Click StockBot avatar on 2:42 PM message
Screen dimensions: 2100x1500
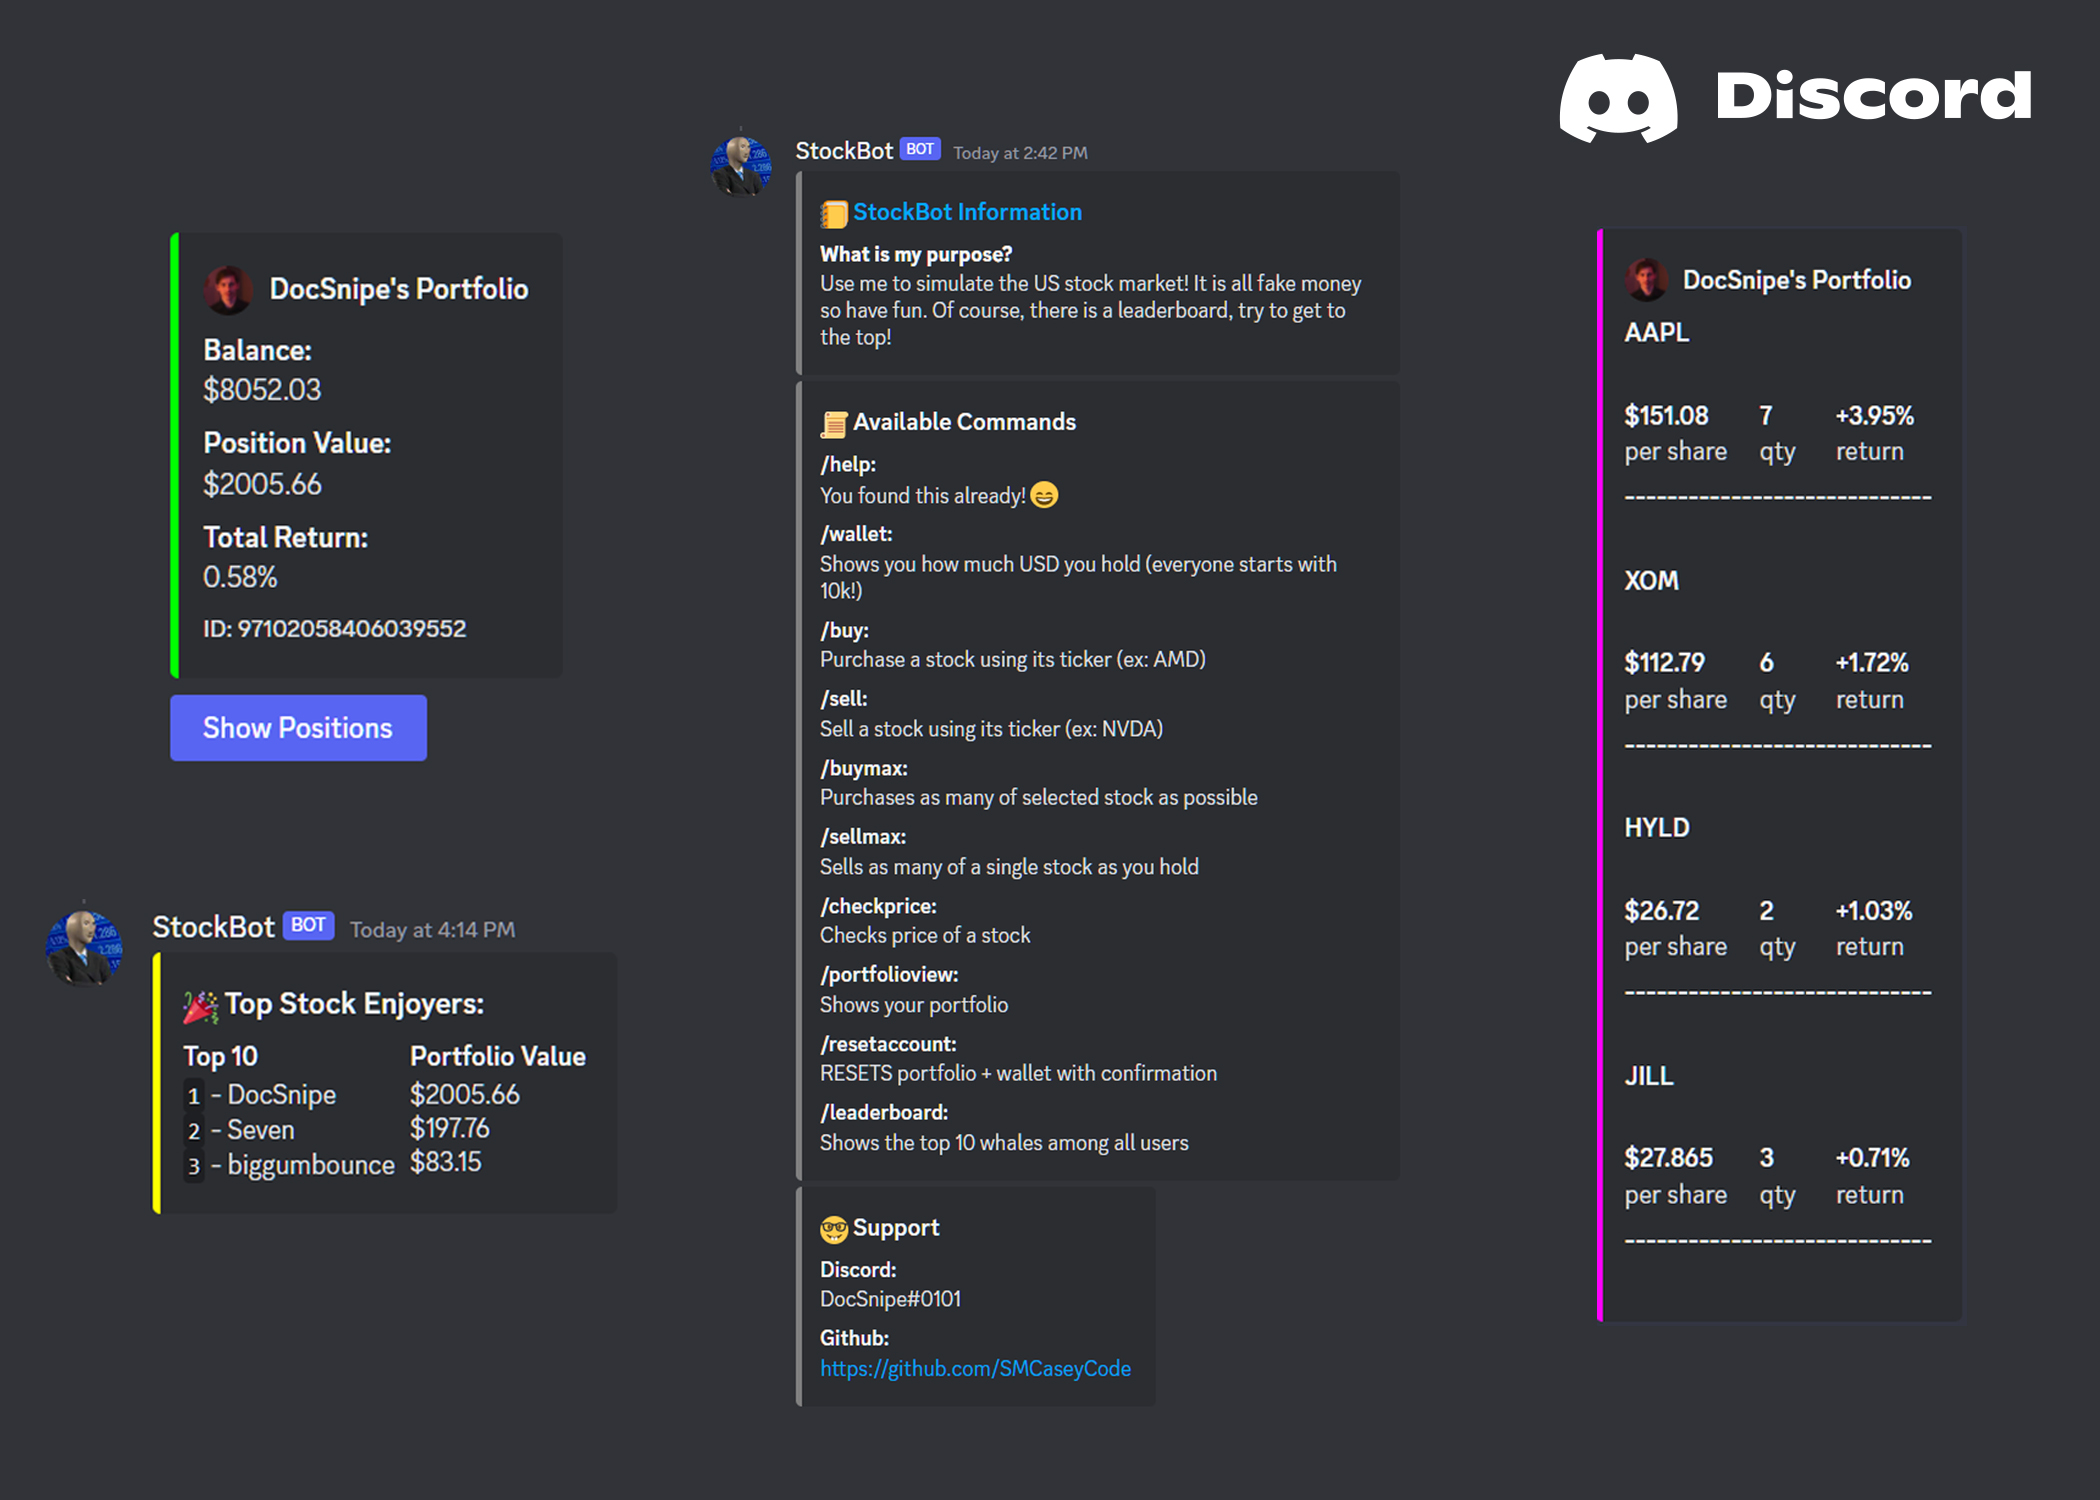pyautogui.click(x=741, y=165)
